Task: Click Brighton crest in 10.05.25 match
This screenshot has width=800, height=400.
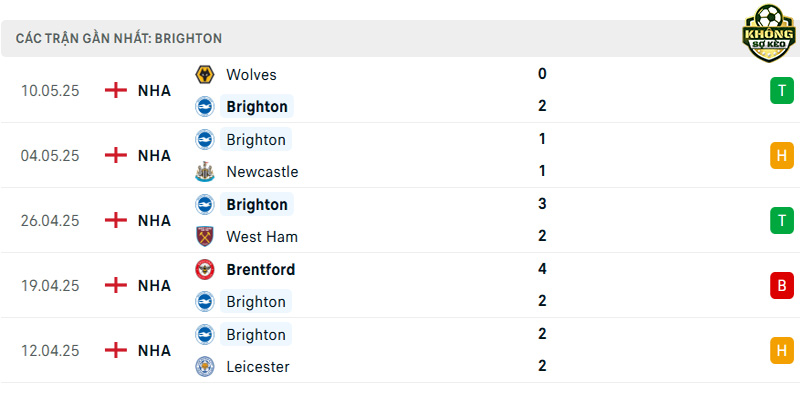Action: [205, 107]
